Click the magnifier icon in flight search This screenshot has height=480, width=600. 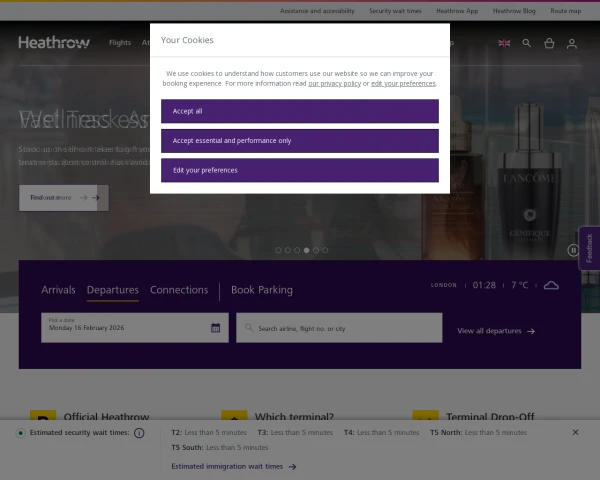click(249, 328)
